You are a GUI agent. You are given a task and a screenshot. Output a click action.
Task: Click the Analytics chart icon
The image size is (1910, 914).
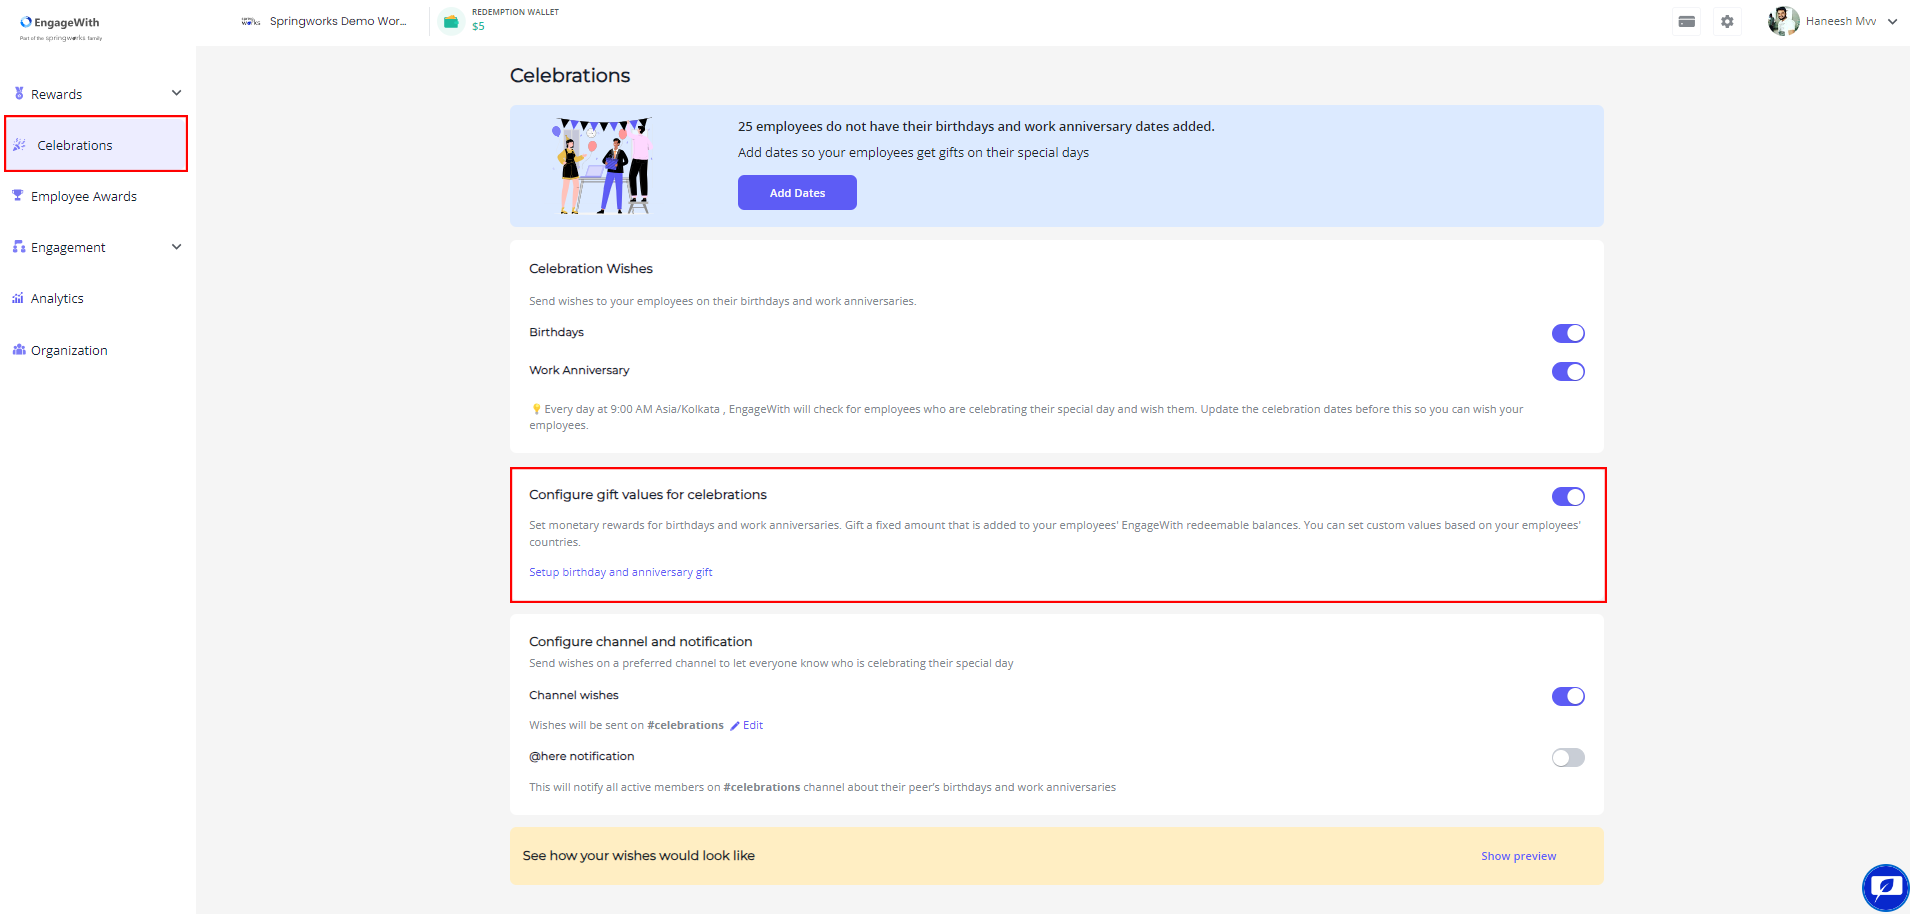point(18,298)
